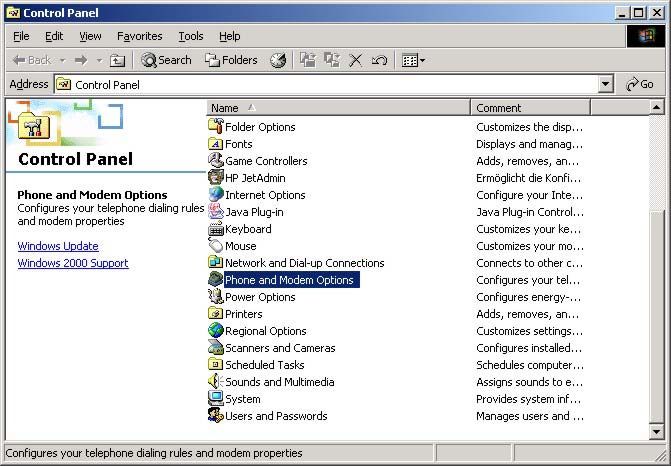Select the Scheduled Tasks icon
The height and width of the screenshot is (466, 671).
pyautogui.click(x=216, y=365)
